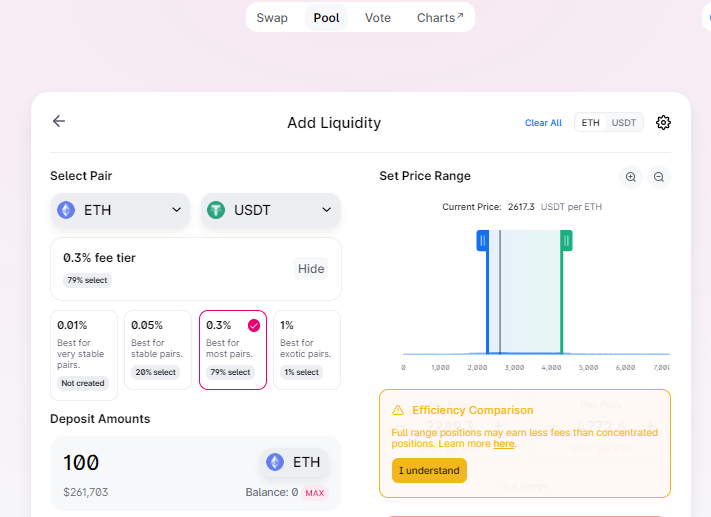Zoom in on the price chart
Image resolution: width=711 pixels, height=517 pixels.
[631, 177]
